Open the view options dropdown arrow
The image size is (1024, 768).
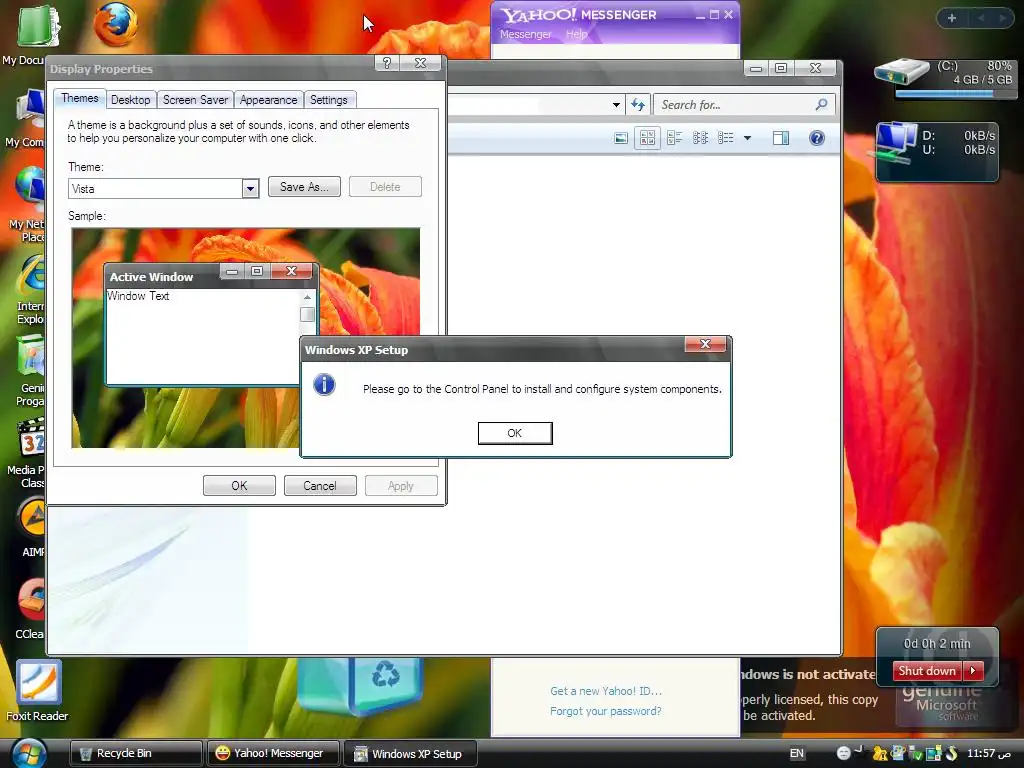tap(747, 138)
